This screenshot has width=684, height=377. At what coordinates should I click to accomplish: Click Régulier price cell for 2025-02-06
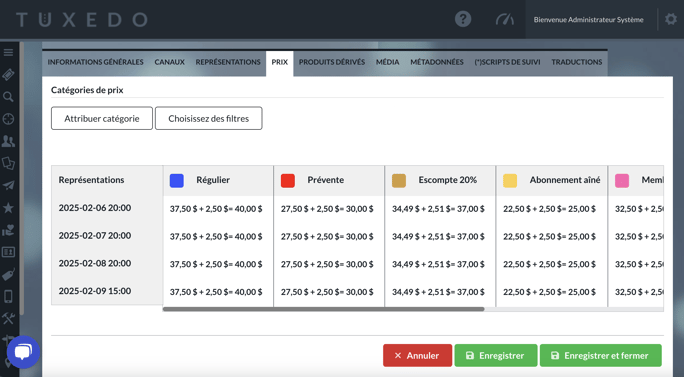coord(216,209)
